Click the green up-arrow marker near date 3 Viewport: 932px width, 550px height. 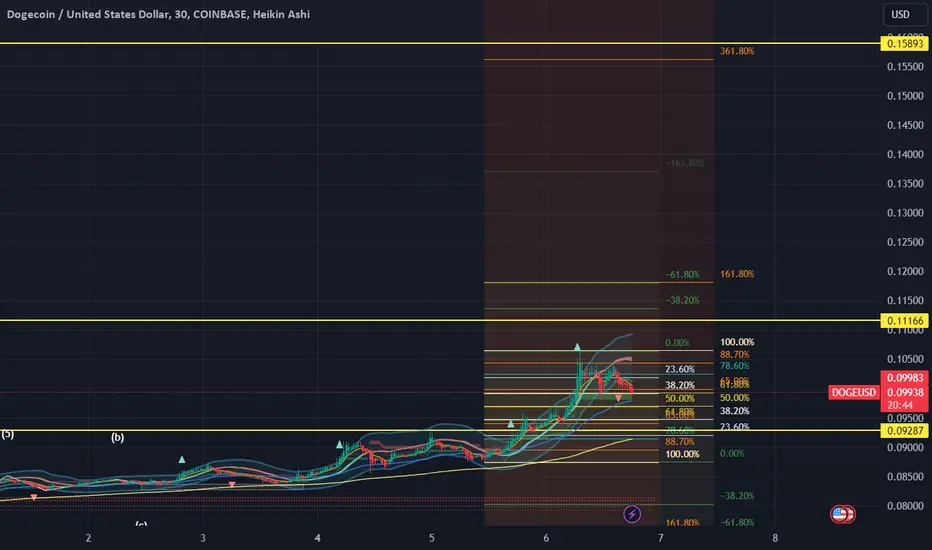pos(182,459)
